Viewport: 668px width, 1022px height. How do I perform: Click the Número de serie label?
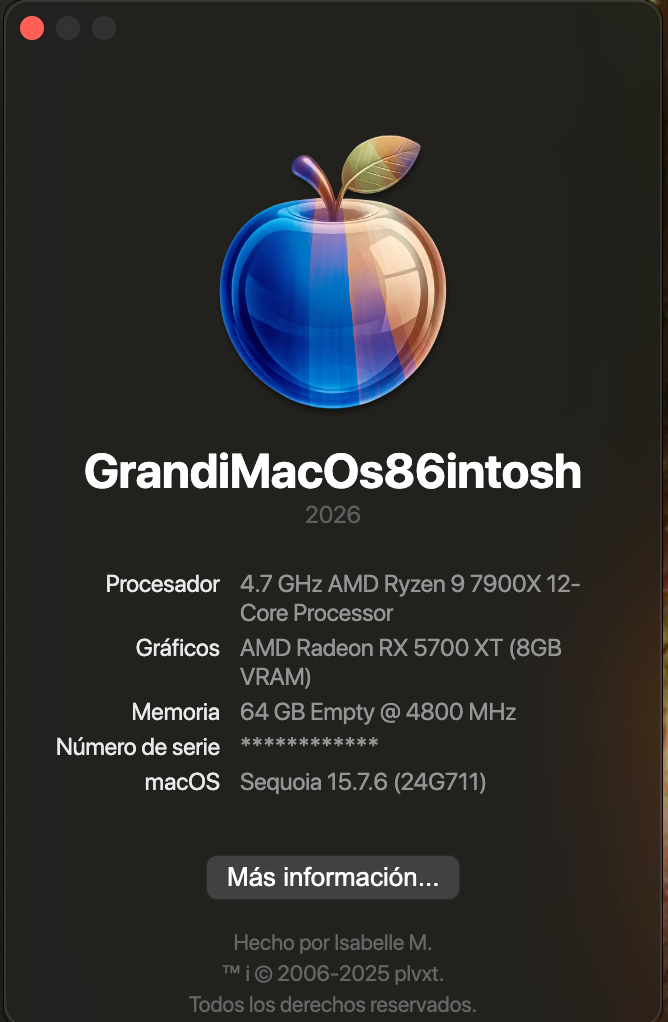pyautogui.click(x=138, y=747)
